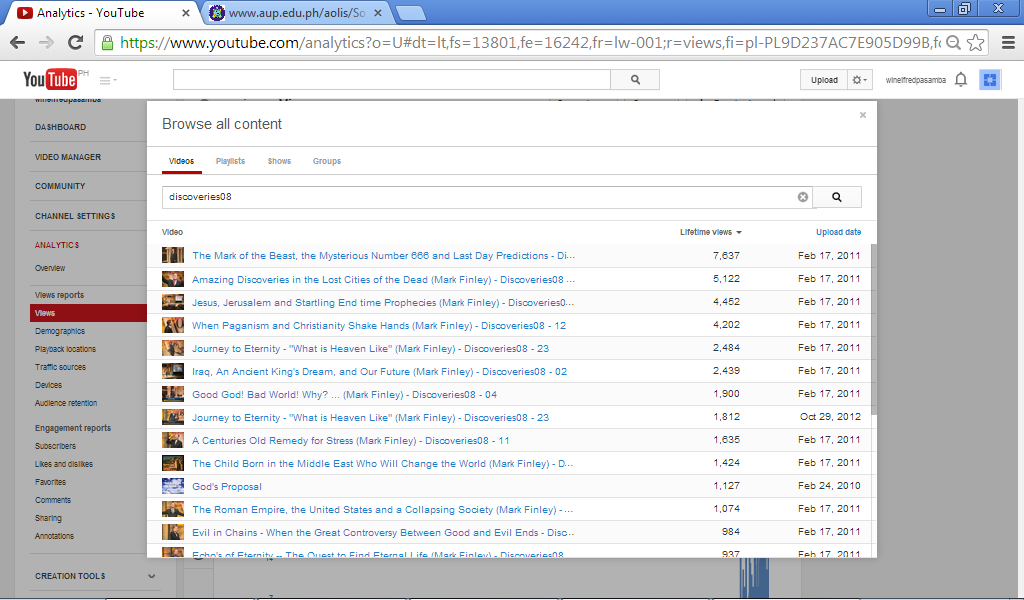Open the Chrome menu hamburger icon
Image resolution: width=1024 pixels, height=600 pixels.
point(1008,43)
